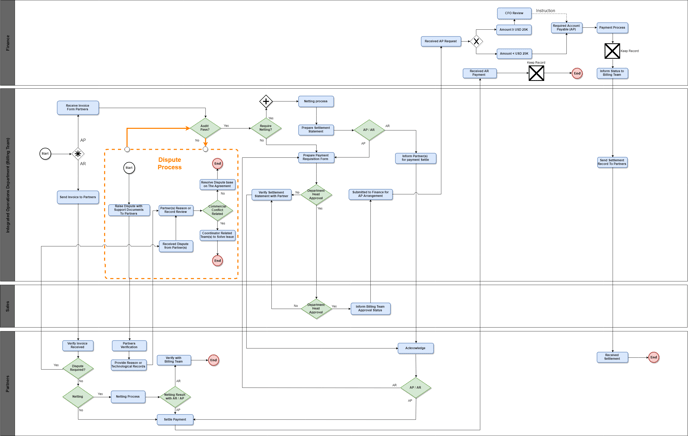Select the Require Netting decision diamond

pos(266,128)
